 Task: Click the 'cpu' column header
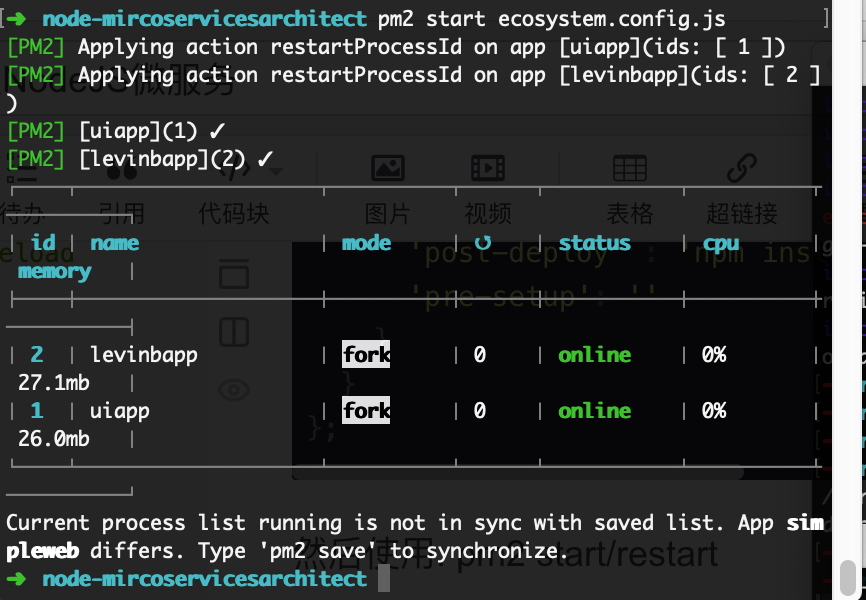click(x=721, y=244)
